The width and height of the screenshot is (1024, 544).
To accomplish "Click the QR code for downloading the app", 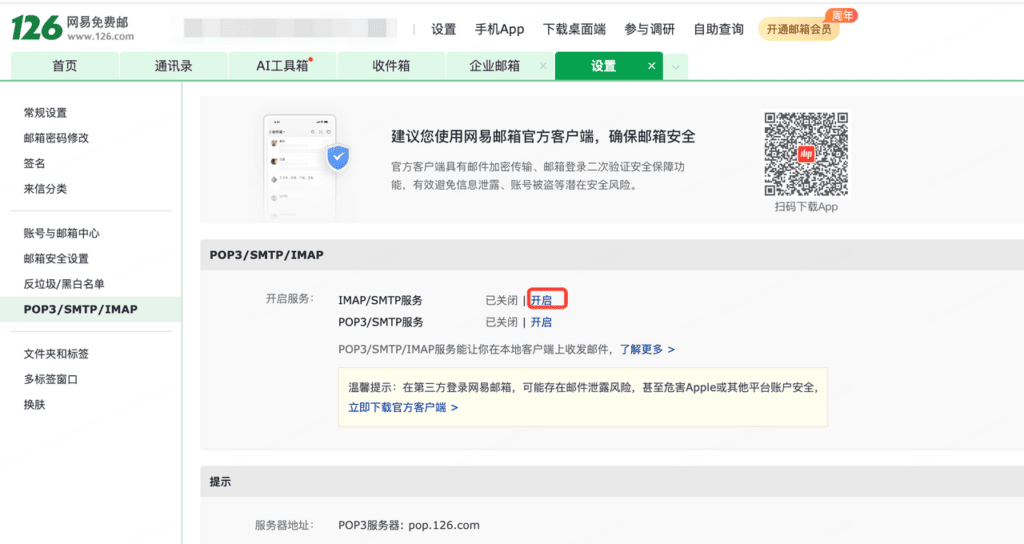I will coord(806,154).
